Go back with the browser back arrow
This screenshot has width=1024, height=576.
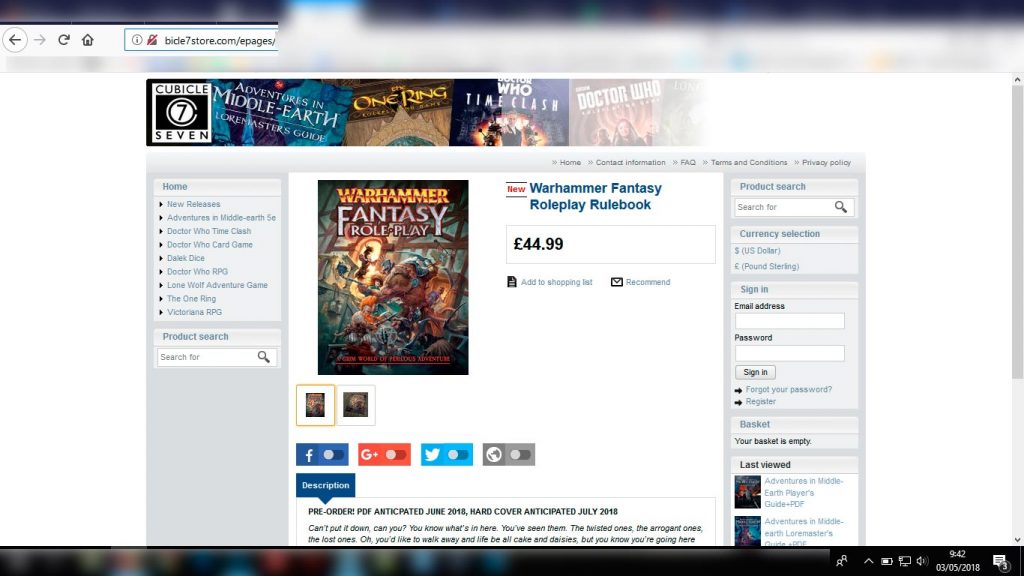(x=15, y=40)
